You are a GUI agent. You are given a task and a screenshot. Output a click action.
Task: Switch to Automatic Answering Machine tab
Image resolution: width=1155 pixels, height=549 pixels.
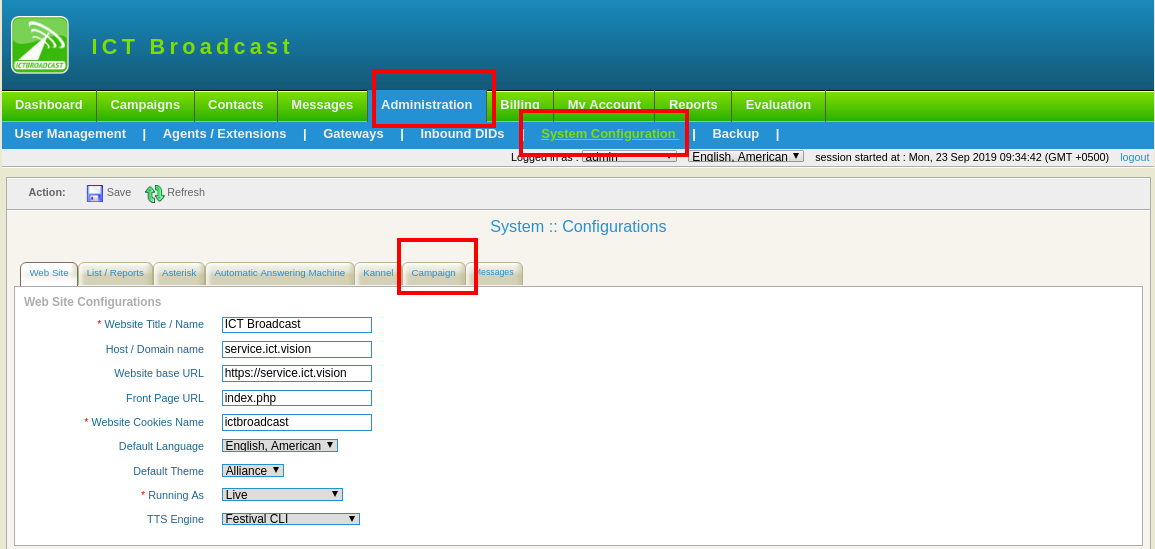(280, 273)
